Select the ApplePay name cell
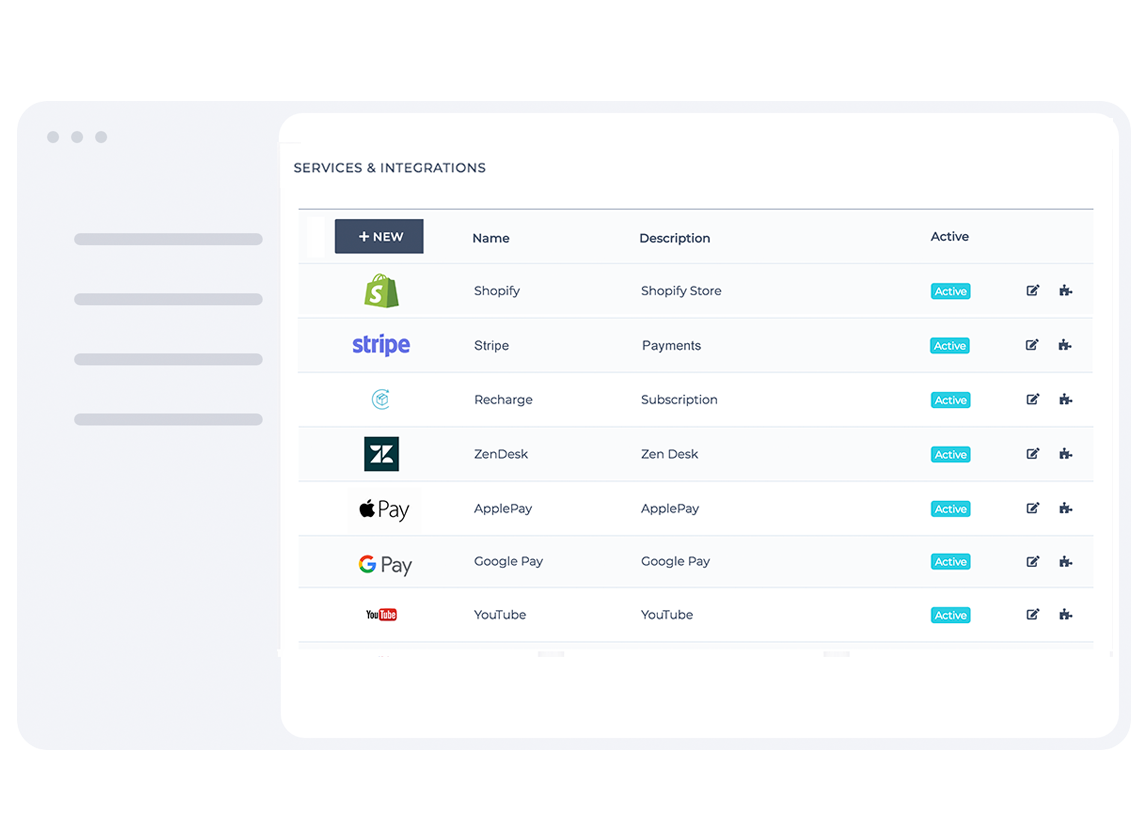Screen dimensions: 1148x840 point(503,509)
